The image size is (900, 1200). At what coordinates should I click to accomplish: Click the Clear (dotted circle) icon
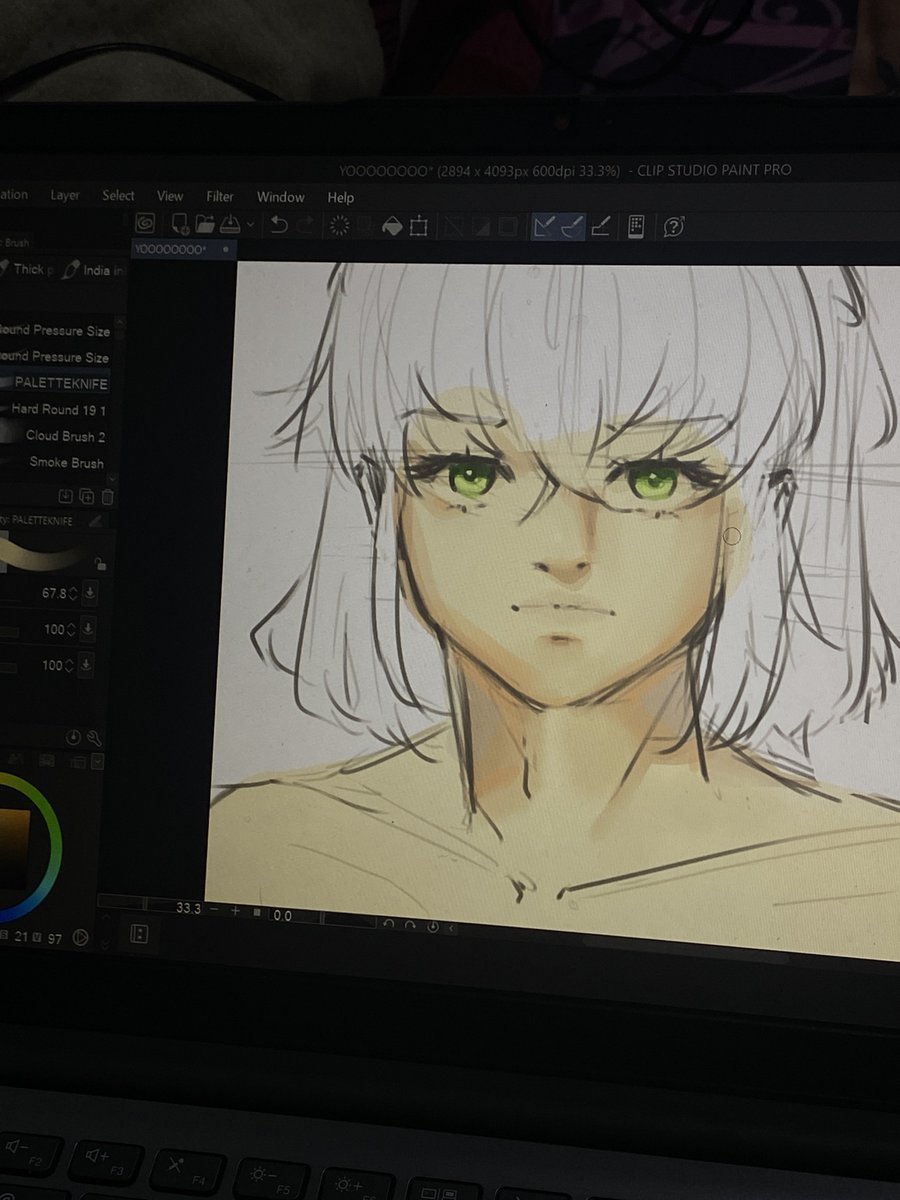tap(340, 226)
